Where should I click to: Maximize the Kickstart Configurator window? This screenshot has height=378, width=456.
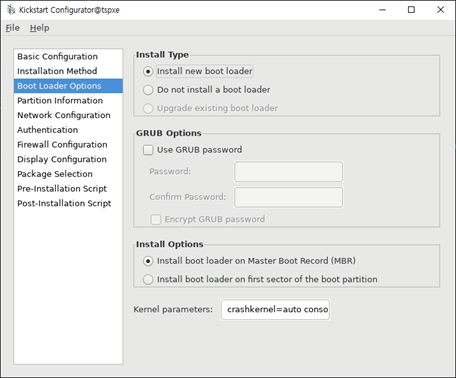click(411, 10)
